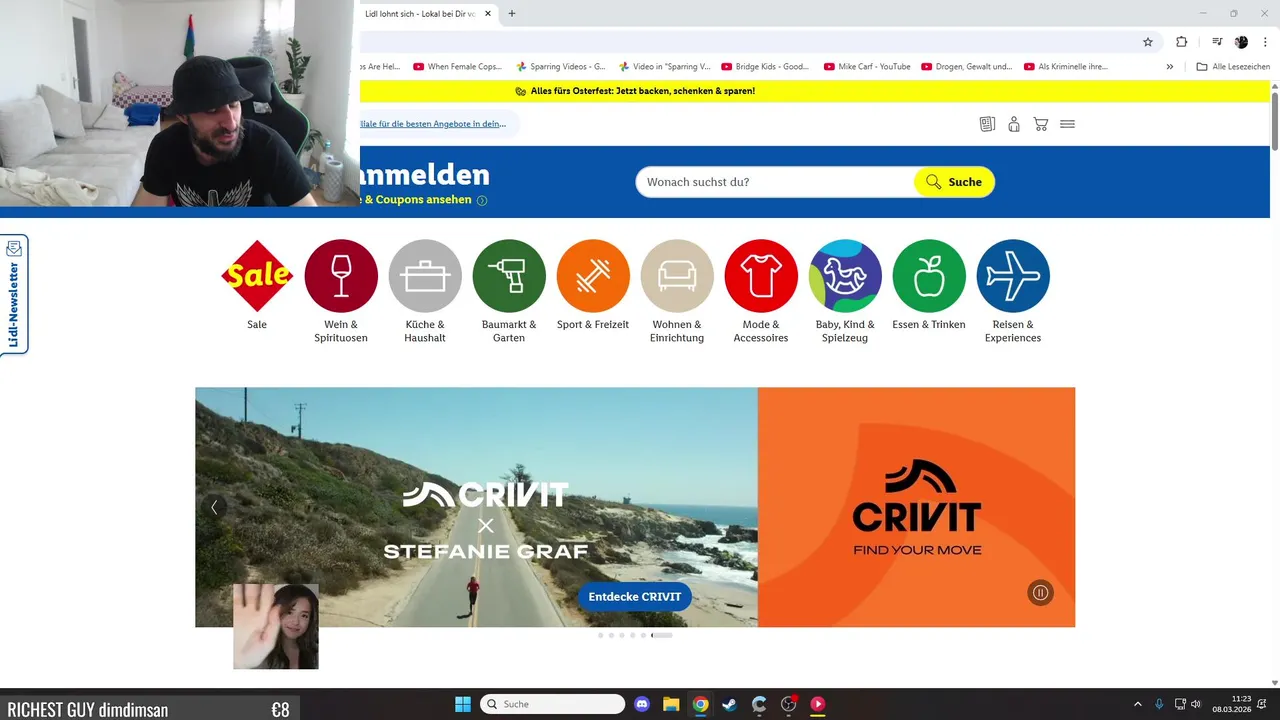The width and height of the screenshot is (1280, 720).
Task: Focus the Wonach suchst du? search field
Action: 775,182
